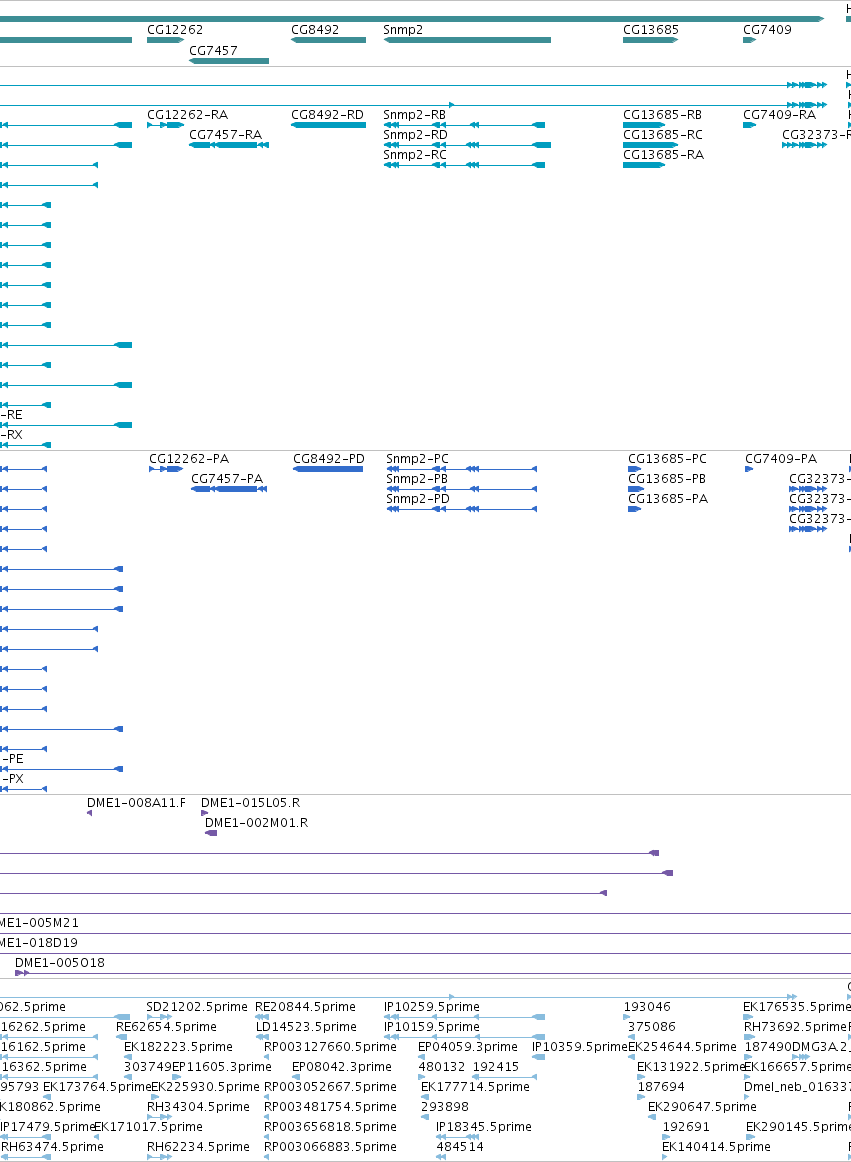This screenshot has width=851, height=1162.
Task: Select EST IP10359.5prime
Action: (x=580, y=1047)
